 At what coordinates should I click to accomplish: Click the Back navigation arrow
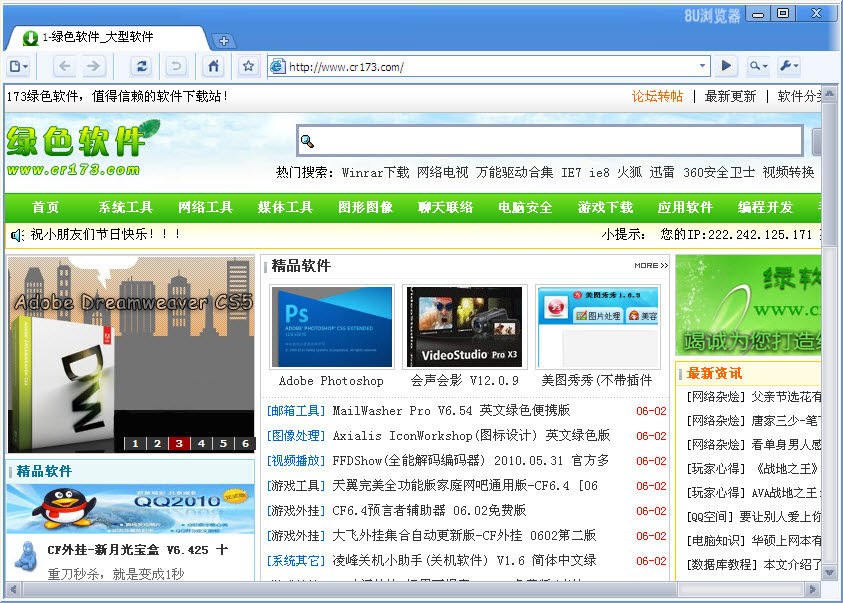(x=64, y=66)
